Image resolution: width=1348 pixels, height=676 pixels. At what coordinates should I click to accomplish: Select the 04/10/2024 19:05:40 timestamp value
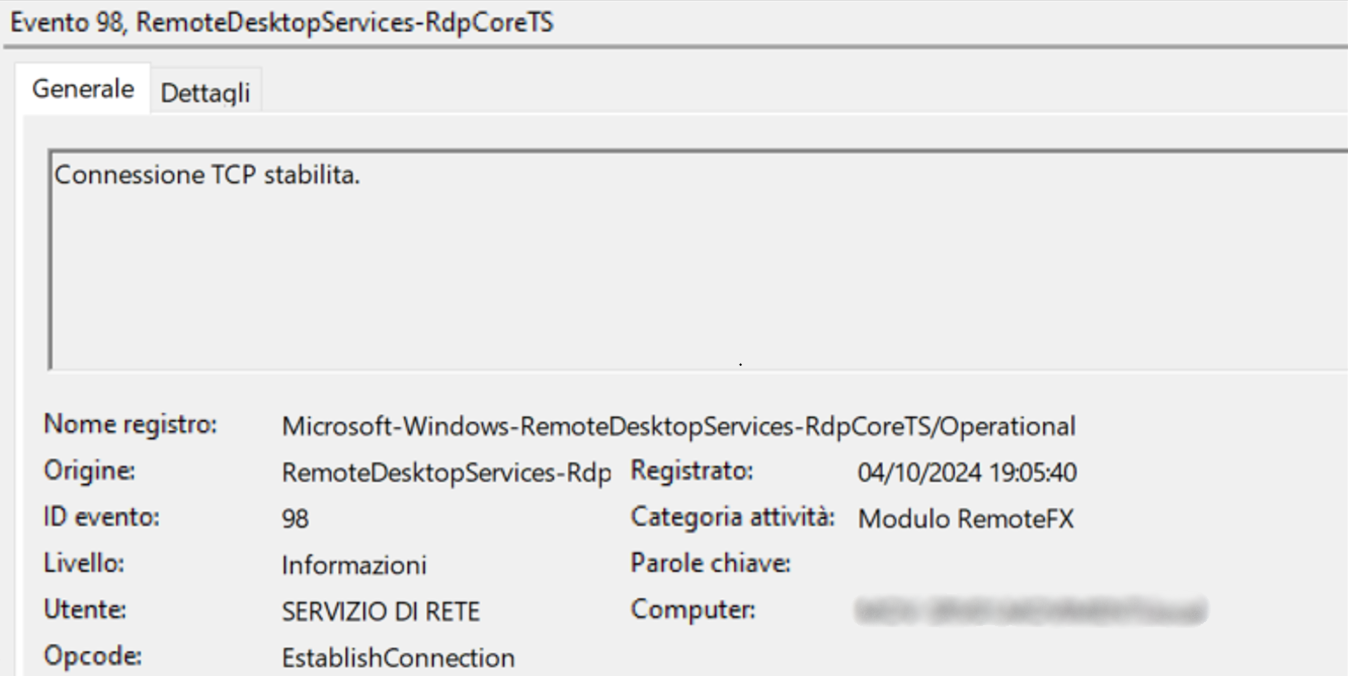click(967, 473)
